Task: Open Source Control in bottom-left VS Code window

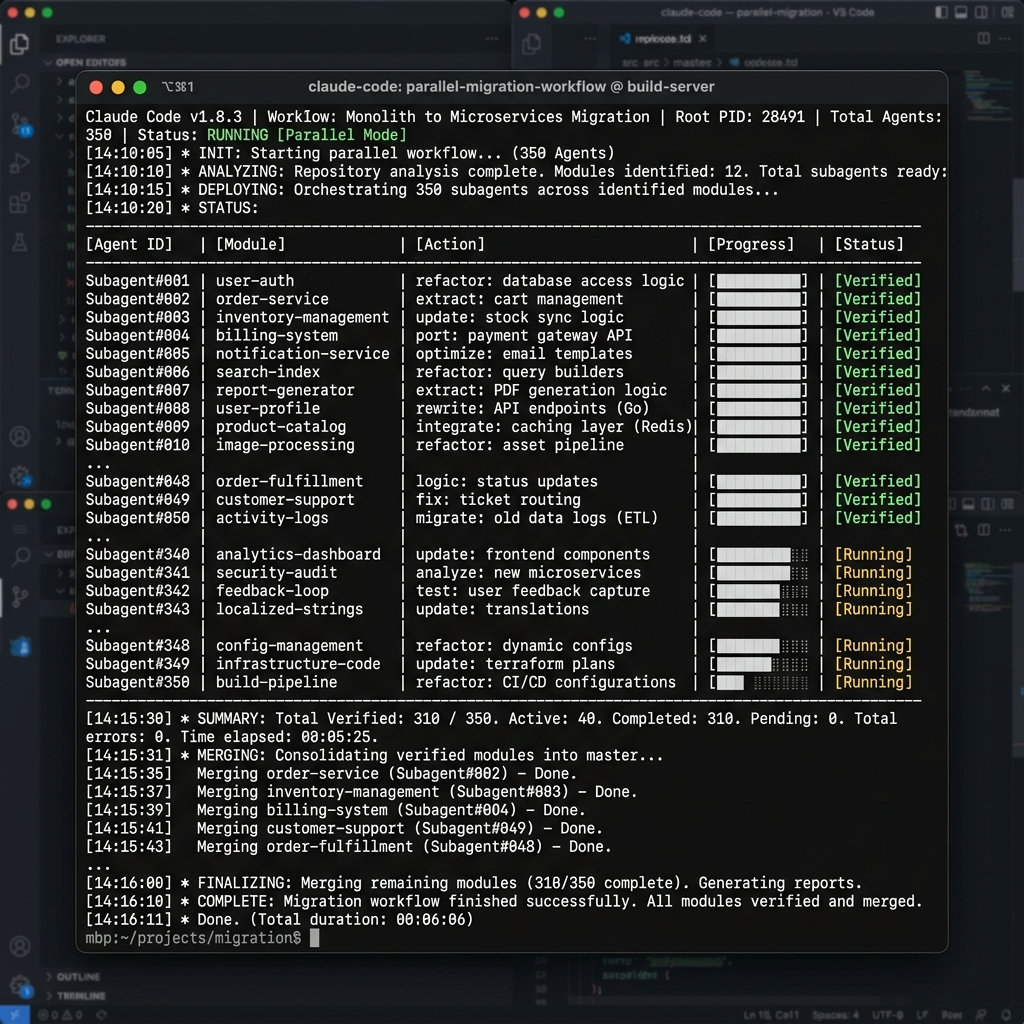Action: 20,596
